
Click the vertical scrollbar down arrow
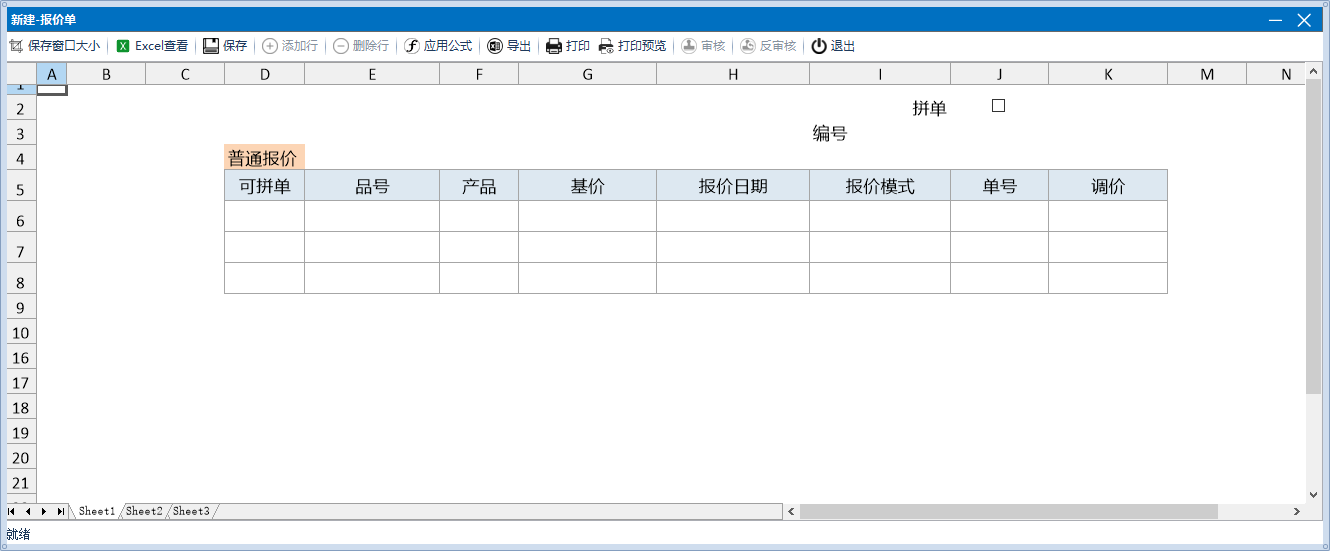point(1313,494)
